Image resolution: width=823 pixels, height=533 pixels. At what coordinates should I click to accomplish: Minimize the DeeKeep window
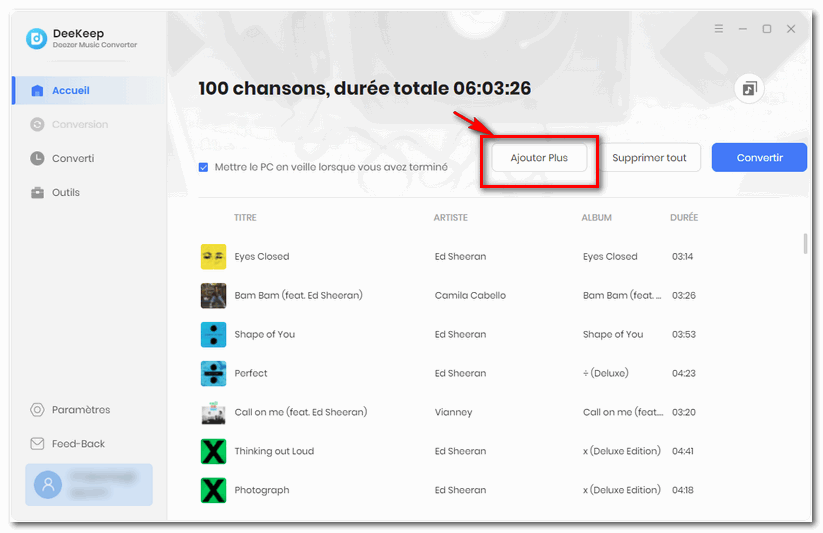(x=743, y=29)
